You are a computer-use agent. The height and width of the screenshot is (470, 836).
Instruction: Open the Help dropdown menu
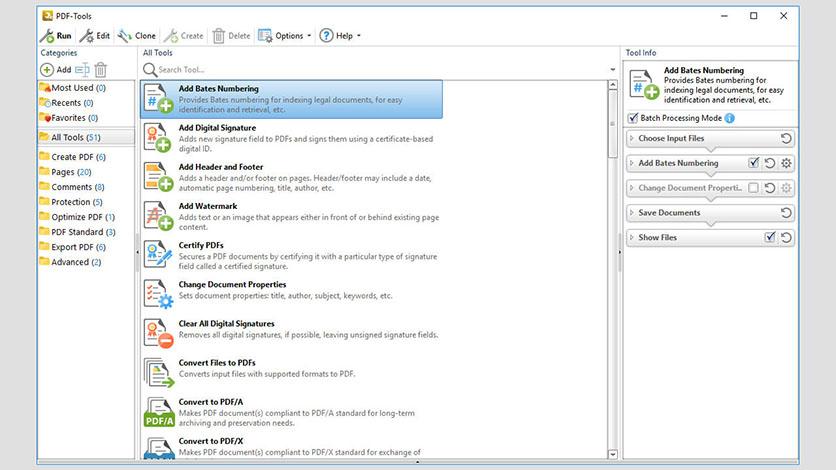pyautogui.click(x=340, y=36)
